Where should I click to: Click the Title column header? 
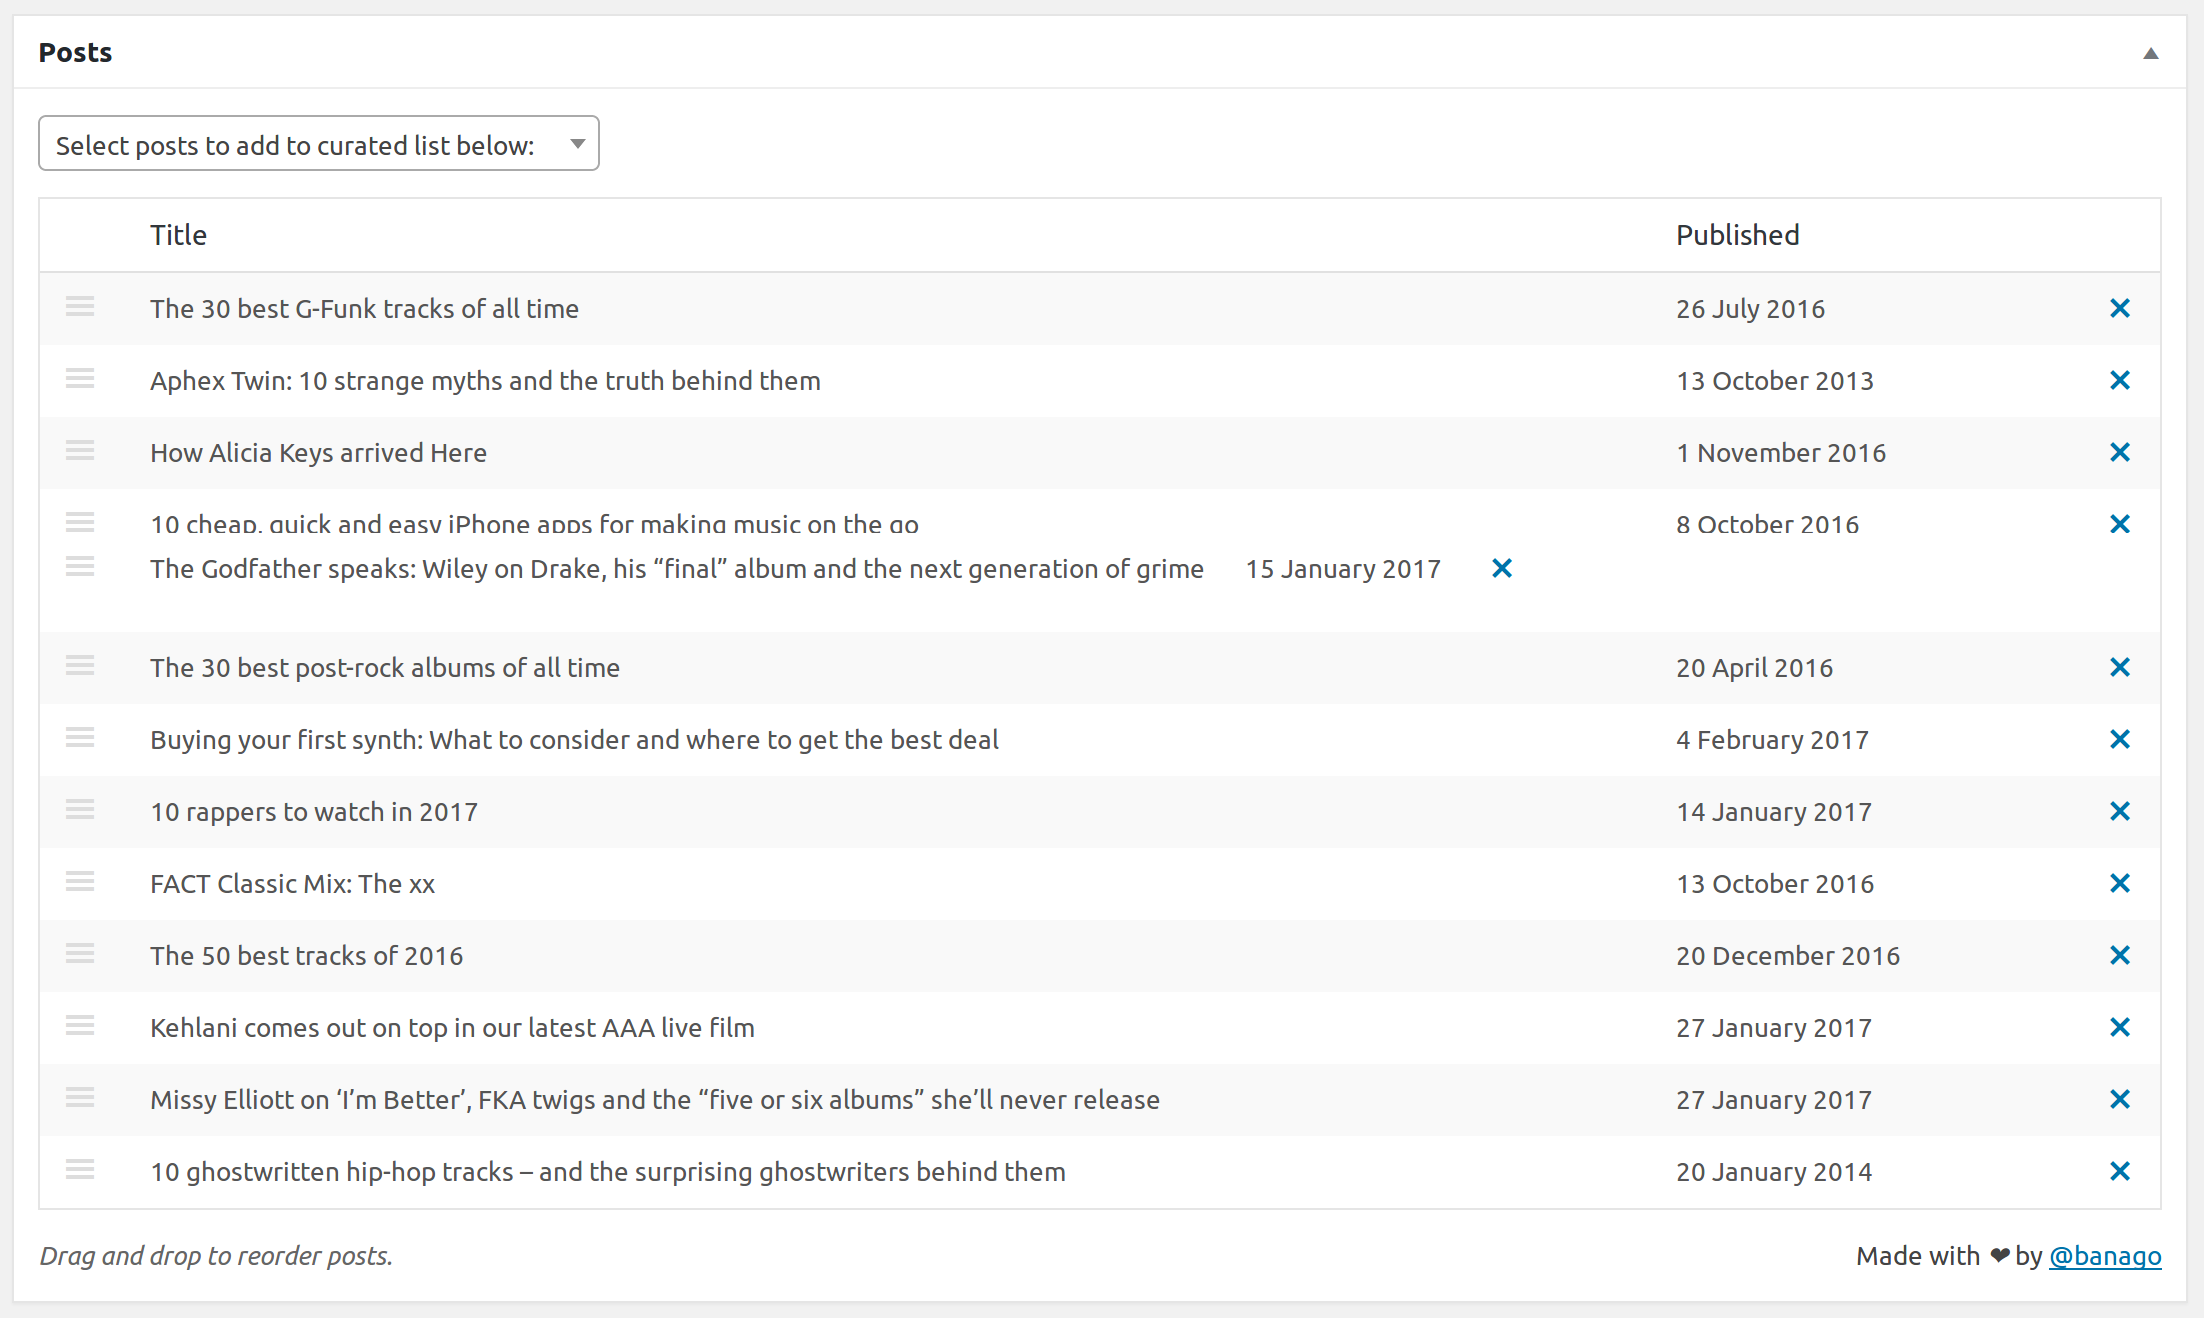178,235
